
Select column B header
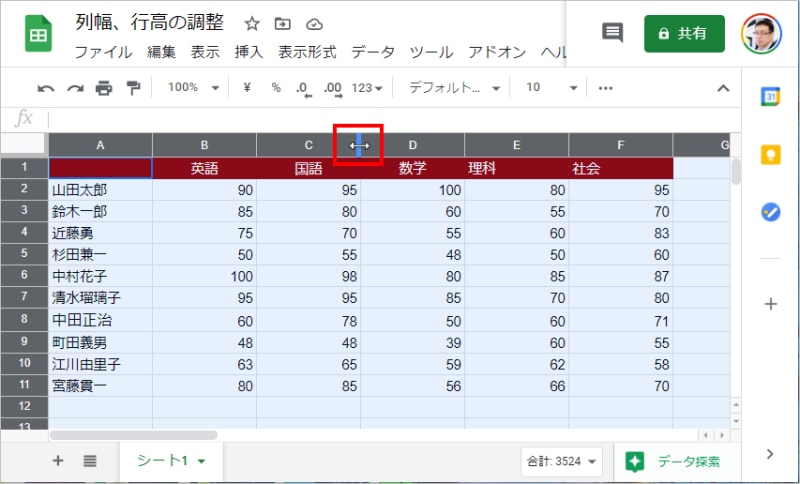pyautogui.click(x=205, y=145)
